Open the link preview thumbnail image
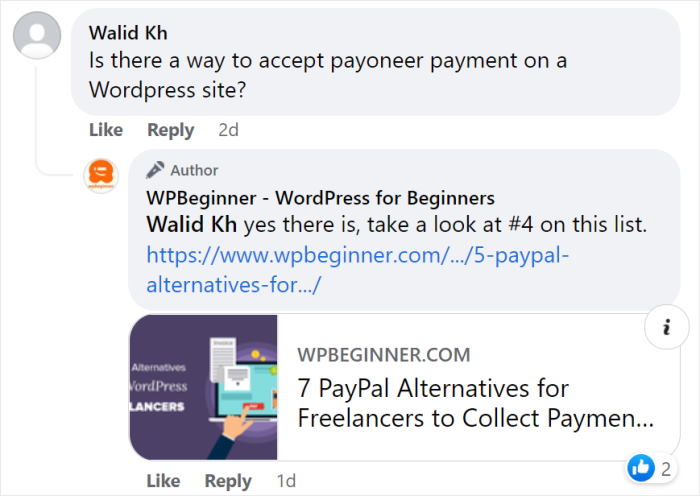700x496 pixels. (x=204, y=387)
